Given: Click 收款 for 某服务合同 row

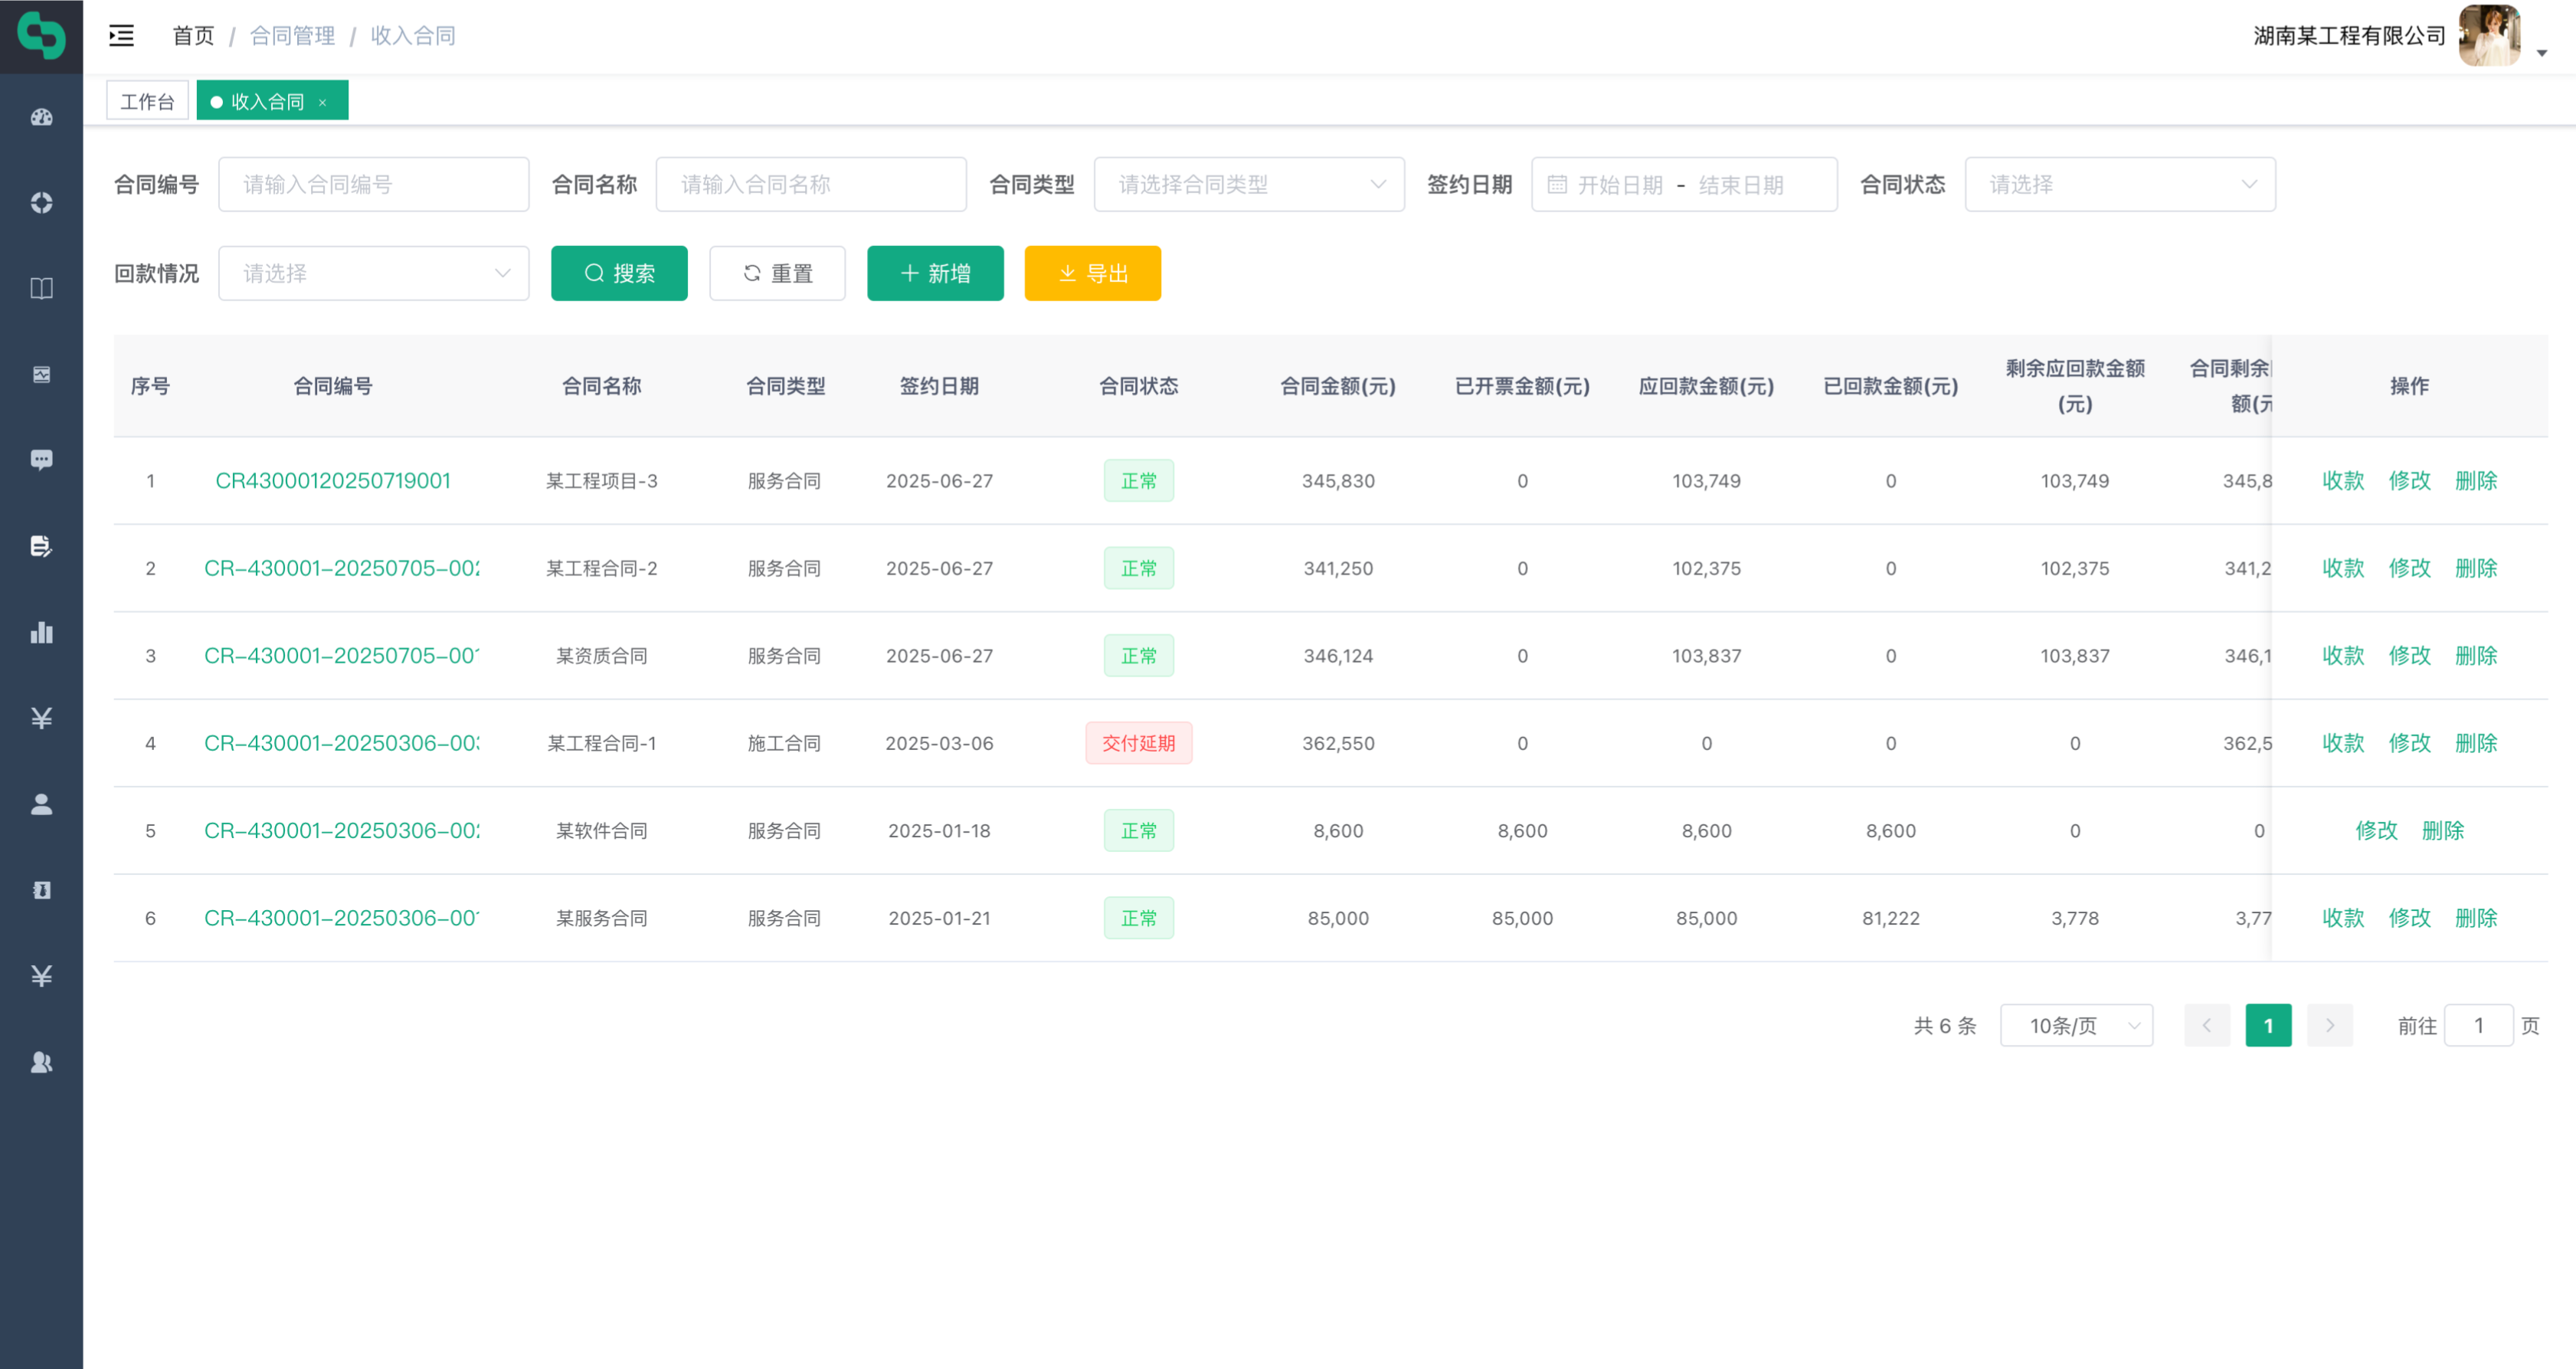Looking at the screenshot, I should pos(2342,917).
